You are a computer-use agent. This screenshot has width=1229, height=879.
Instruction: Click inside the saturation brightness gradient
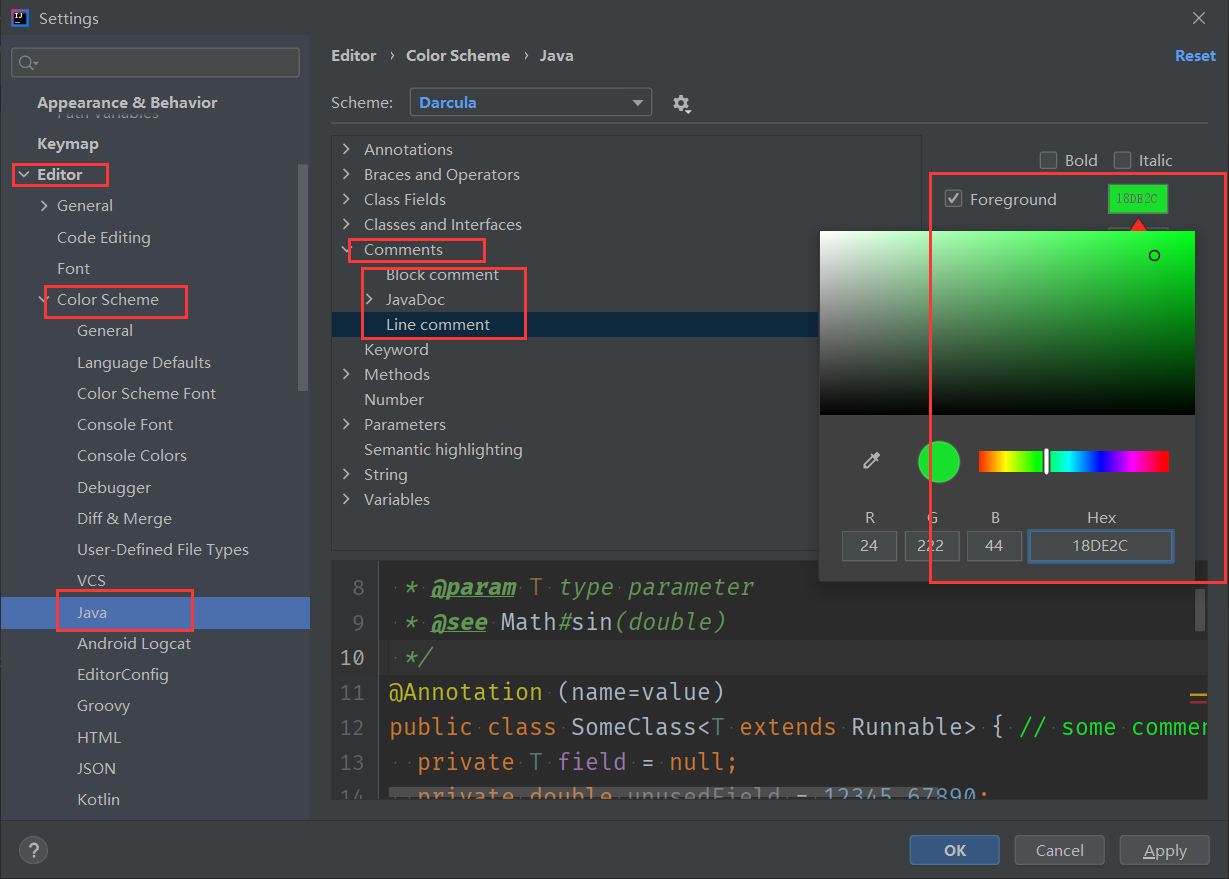[x=1007, y=323]
